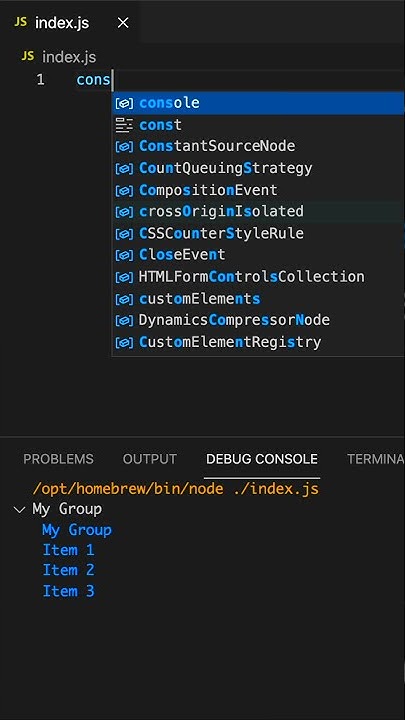Switch to the PROBLEMS panel tab

click(58, 459)
